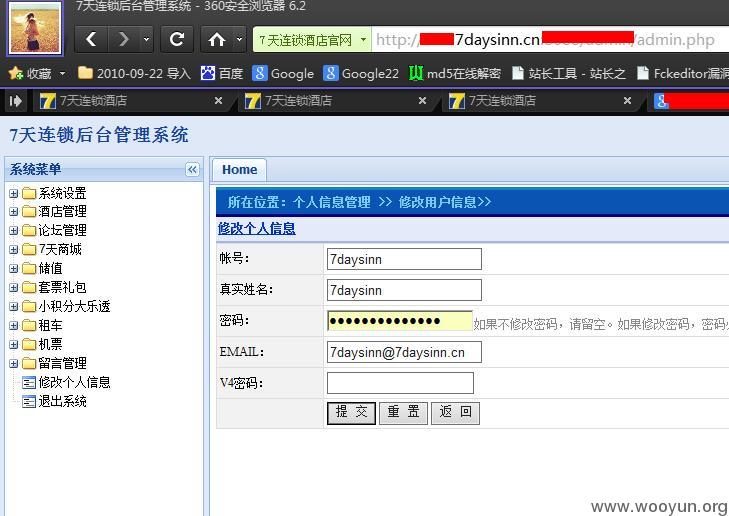The height and width of the screenshot is (516, 729).
Task: Open the 修改个人信息 menu item
Action: (74, 382)
